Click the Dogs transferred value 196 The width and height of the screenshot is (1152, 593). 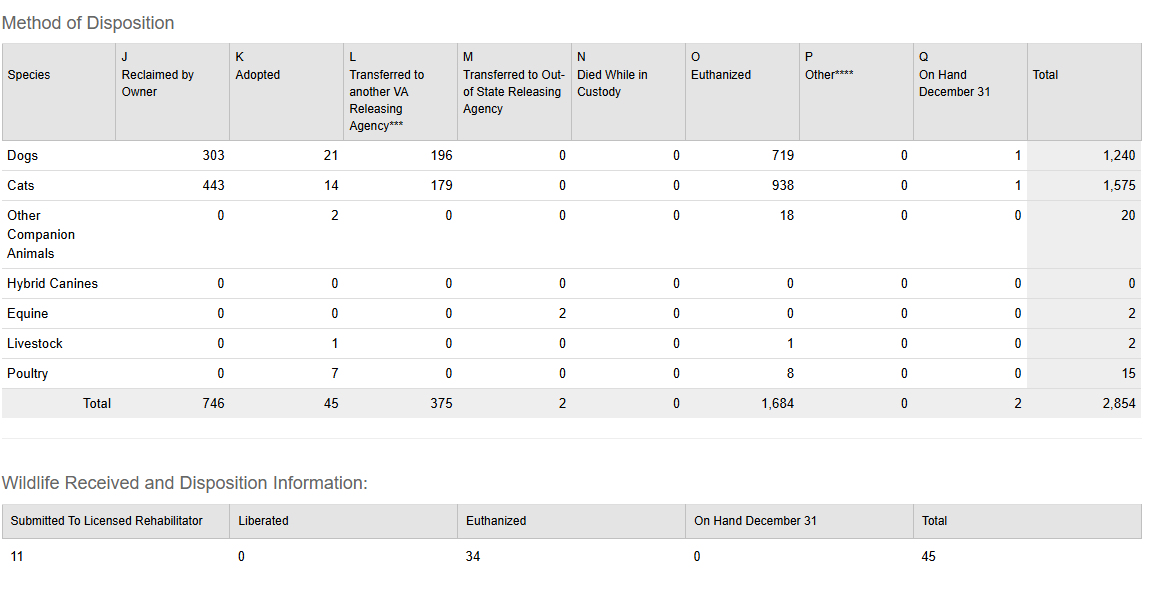(441, 156)
